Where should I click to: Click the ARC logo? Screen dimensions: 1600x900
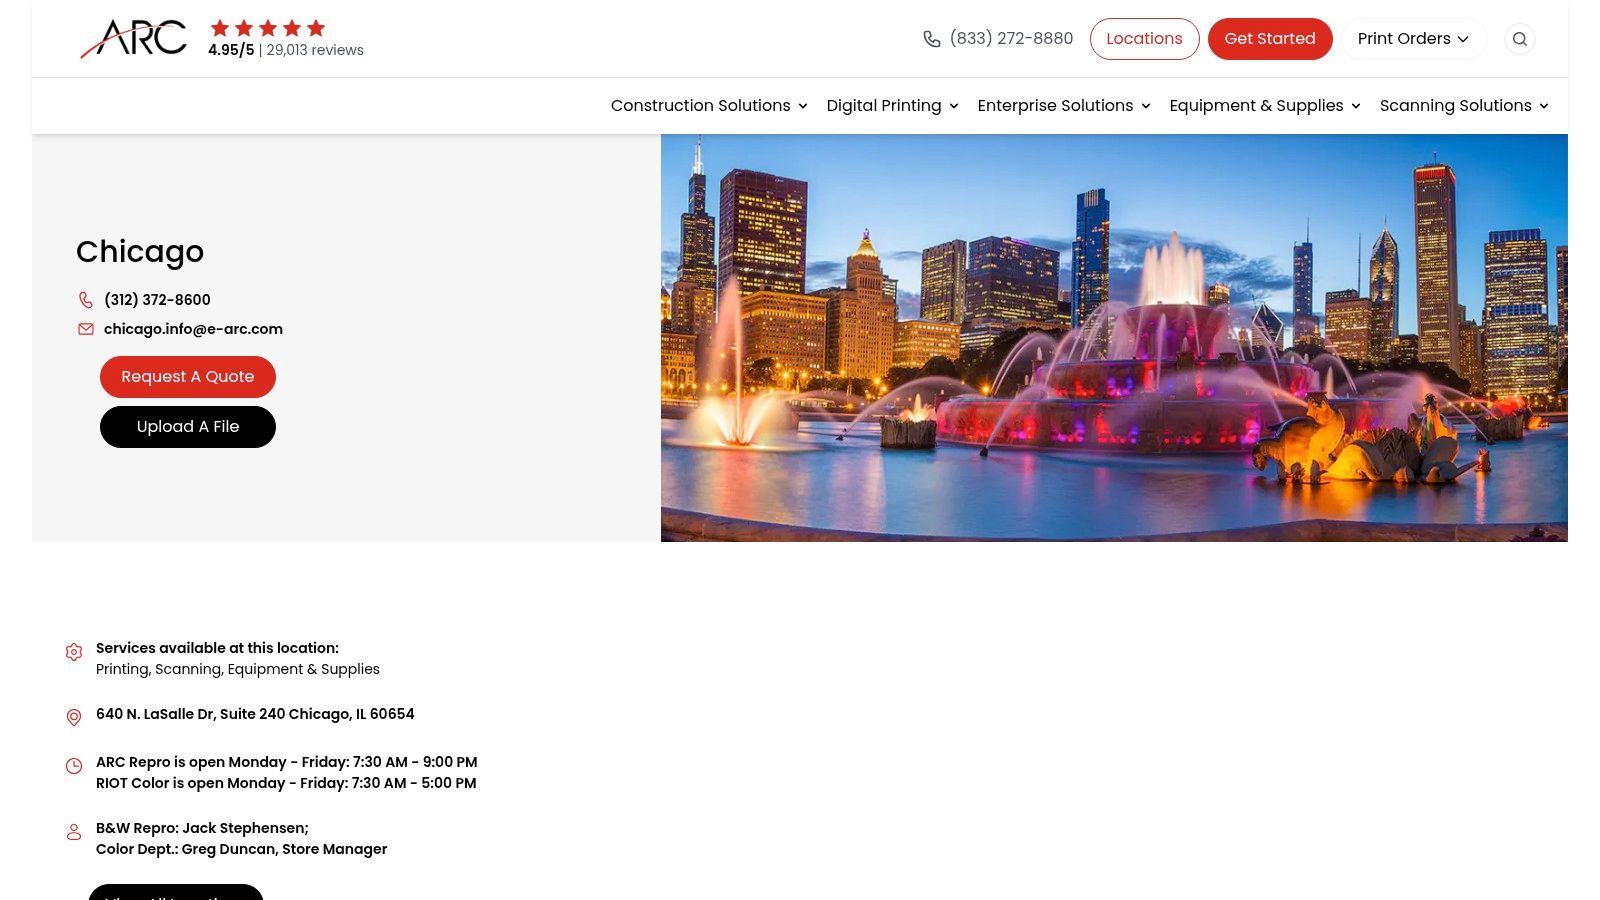pyautogui.click(x=134, y=39)
